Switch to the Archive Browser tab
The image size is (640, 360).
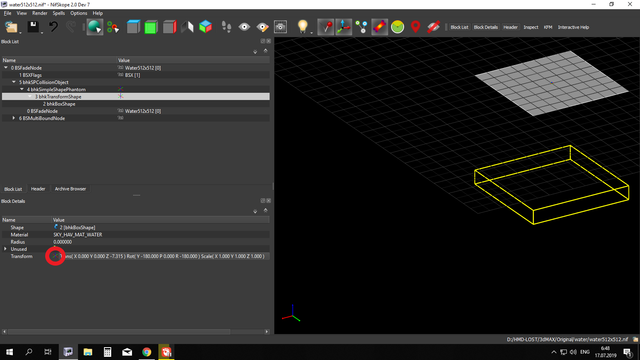coord(70,189)
